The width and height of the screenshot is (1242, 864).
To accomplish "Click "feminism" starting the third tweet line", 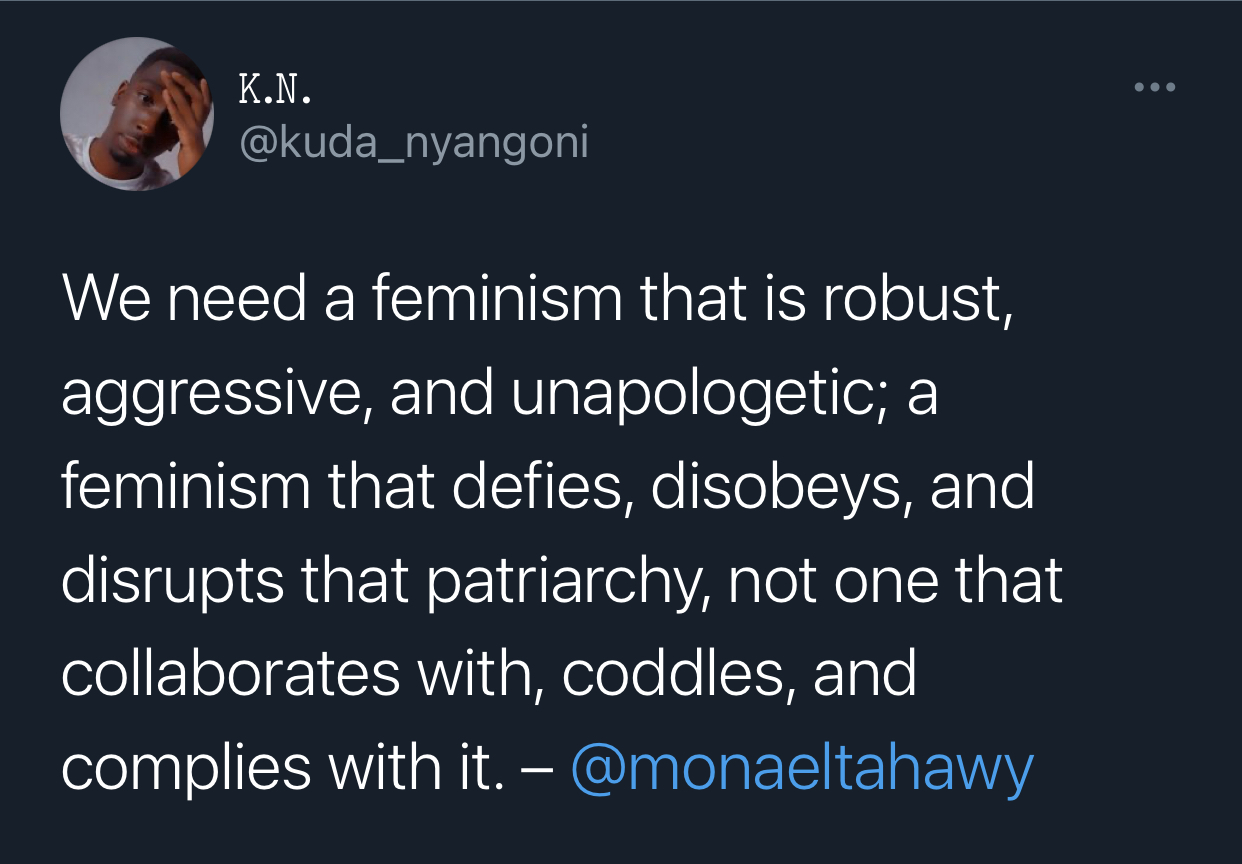I will [187, 487].
